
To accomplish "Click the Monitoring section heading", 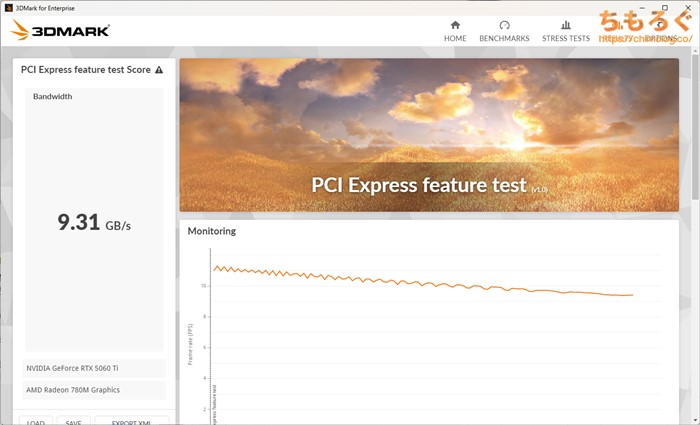I will click(212, 231).
